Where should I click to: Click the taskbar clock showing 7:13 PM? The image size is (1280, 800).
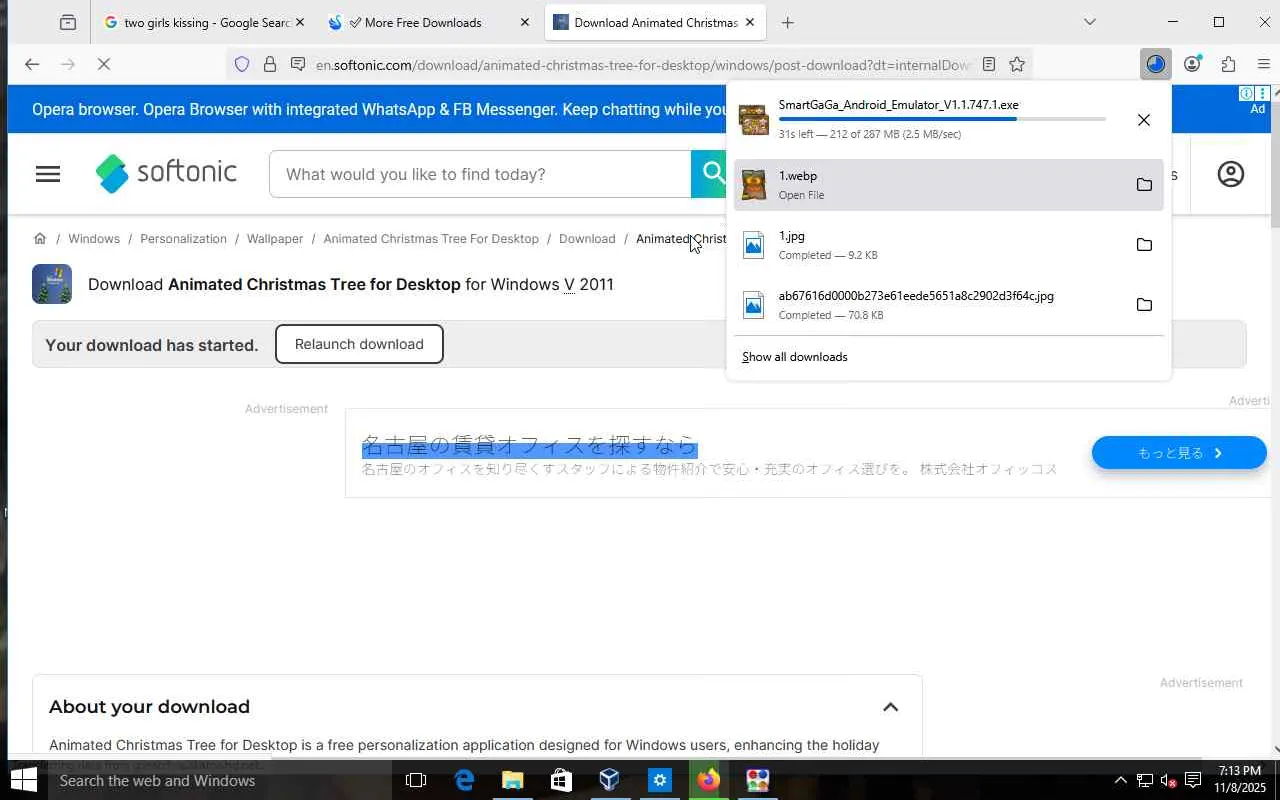1240,780
